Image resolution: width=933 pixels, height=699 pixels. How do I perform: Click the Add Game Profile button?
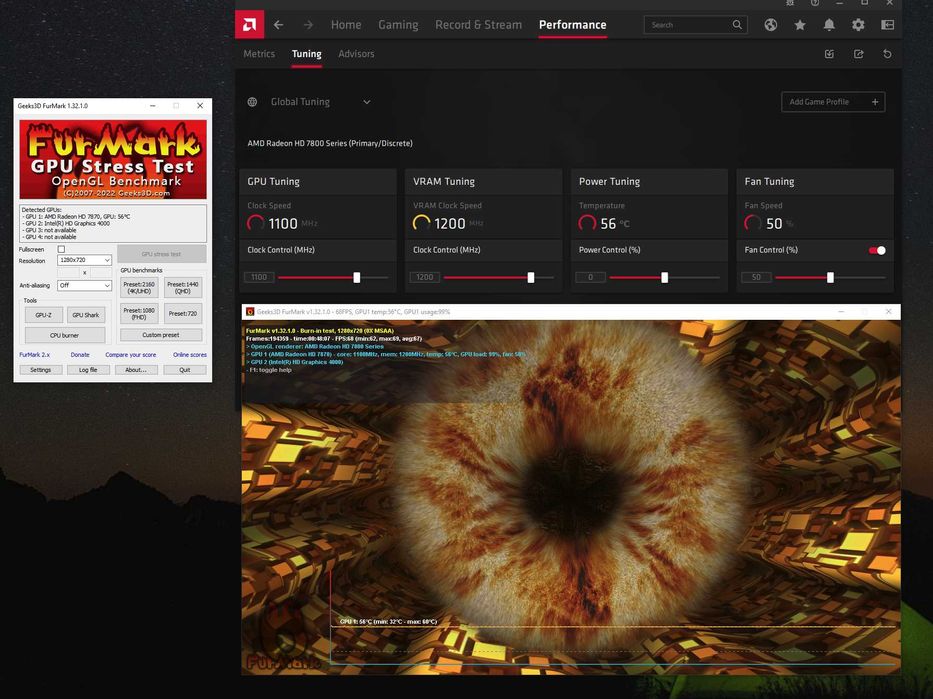(833, 102)
